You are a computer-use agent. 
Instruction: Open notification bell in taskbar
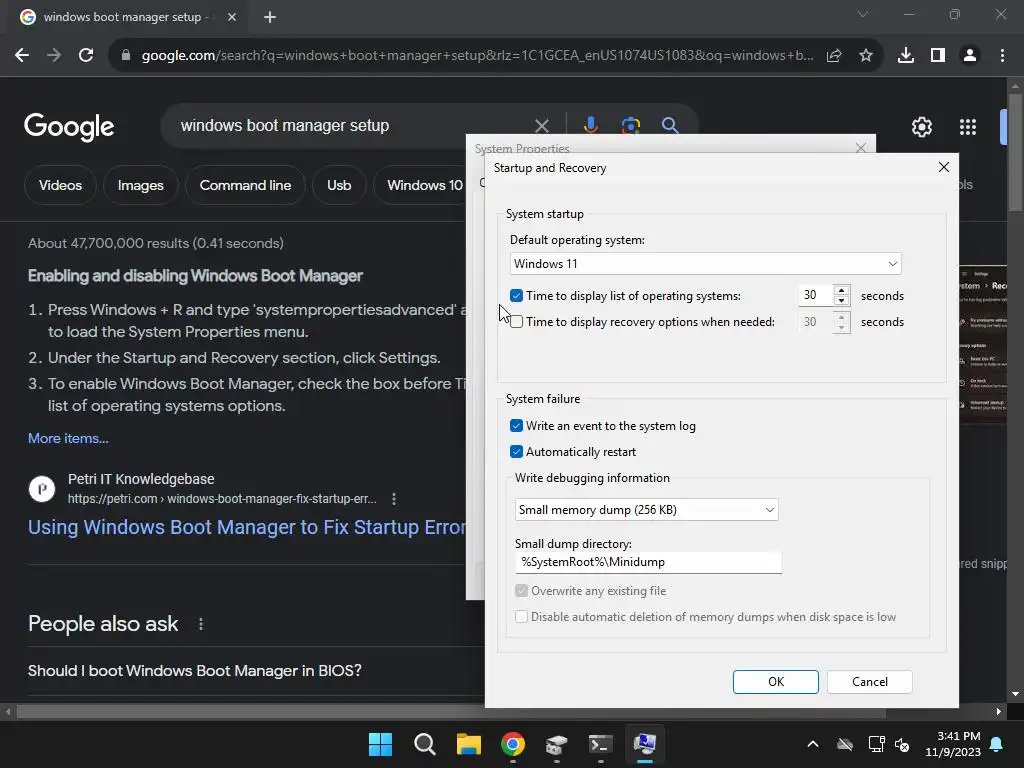pyautogui.click(x=997, y=744)
